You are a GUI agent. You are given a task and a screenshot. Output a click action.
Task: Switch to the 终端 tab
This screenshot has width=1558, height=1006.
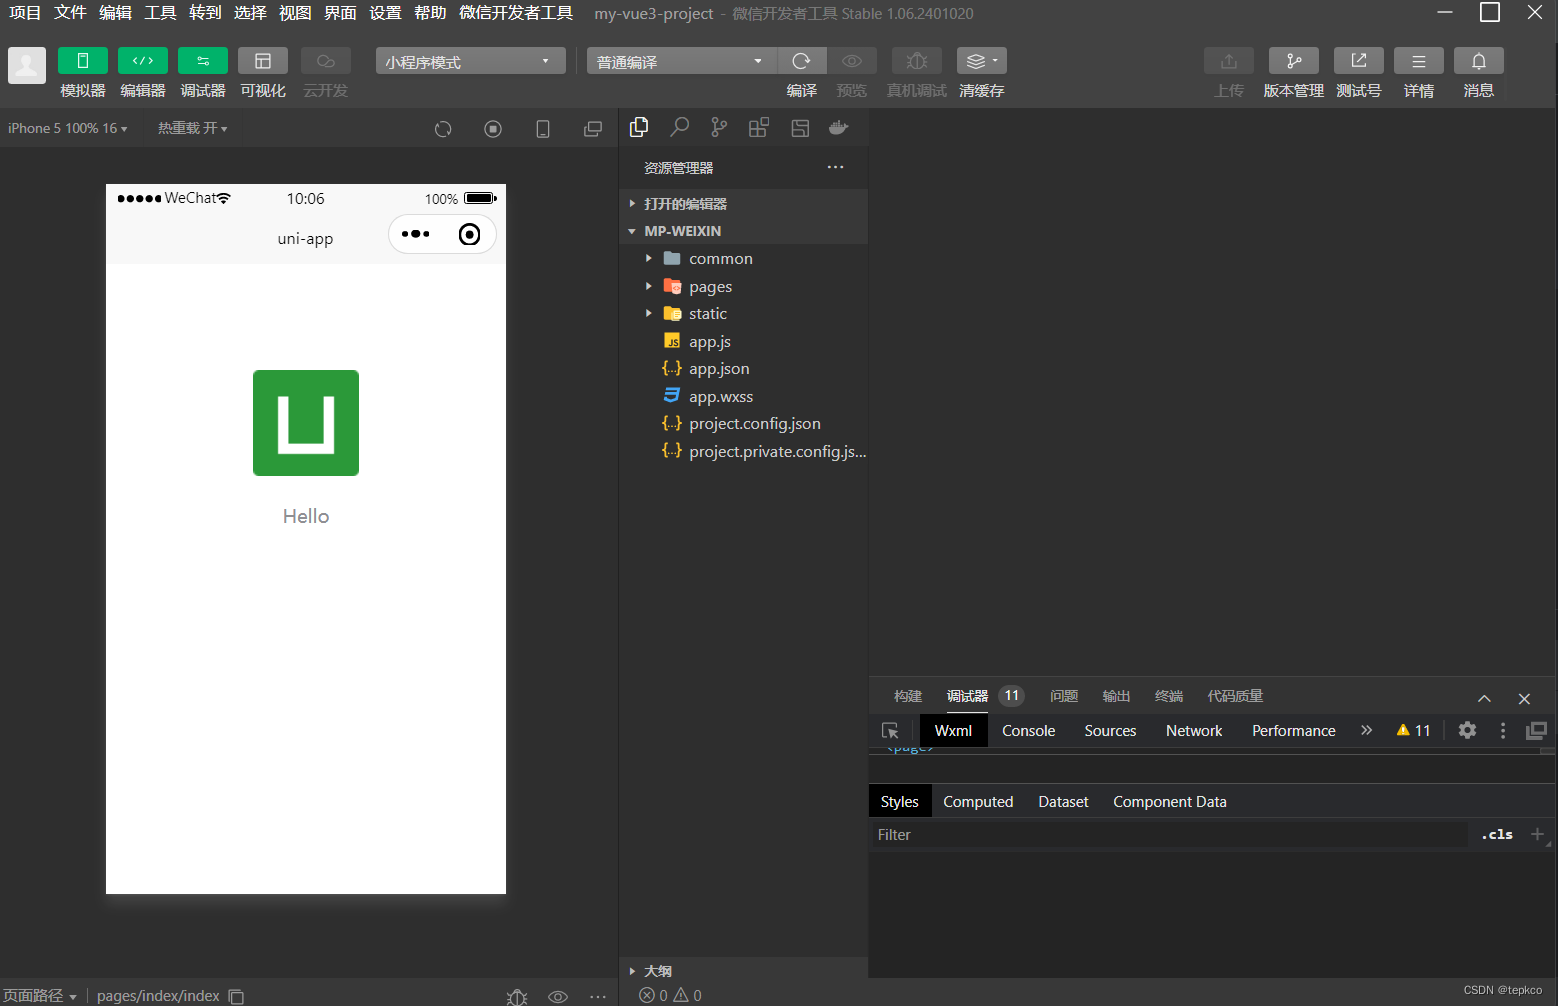click(1169, 696)
